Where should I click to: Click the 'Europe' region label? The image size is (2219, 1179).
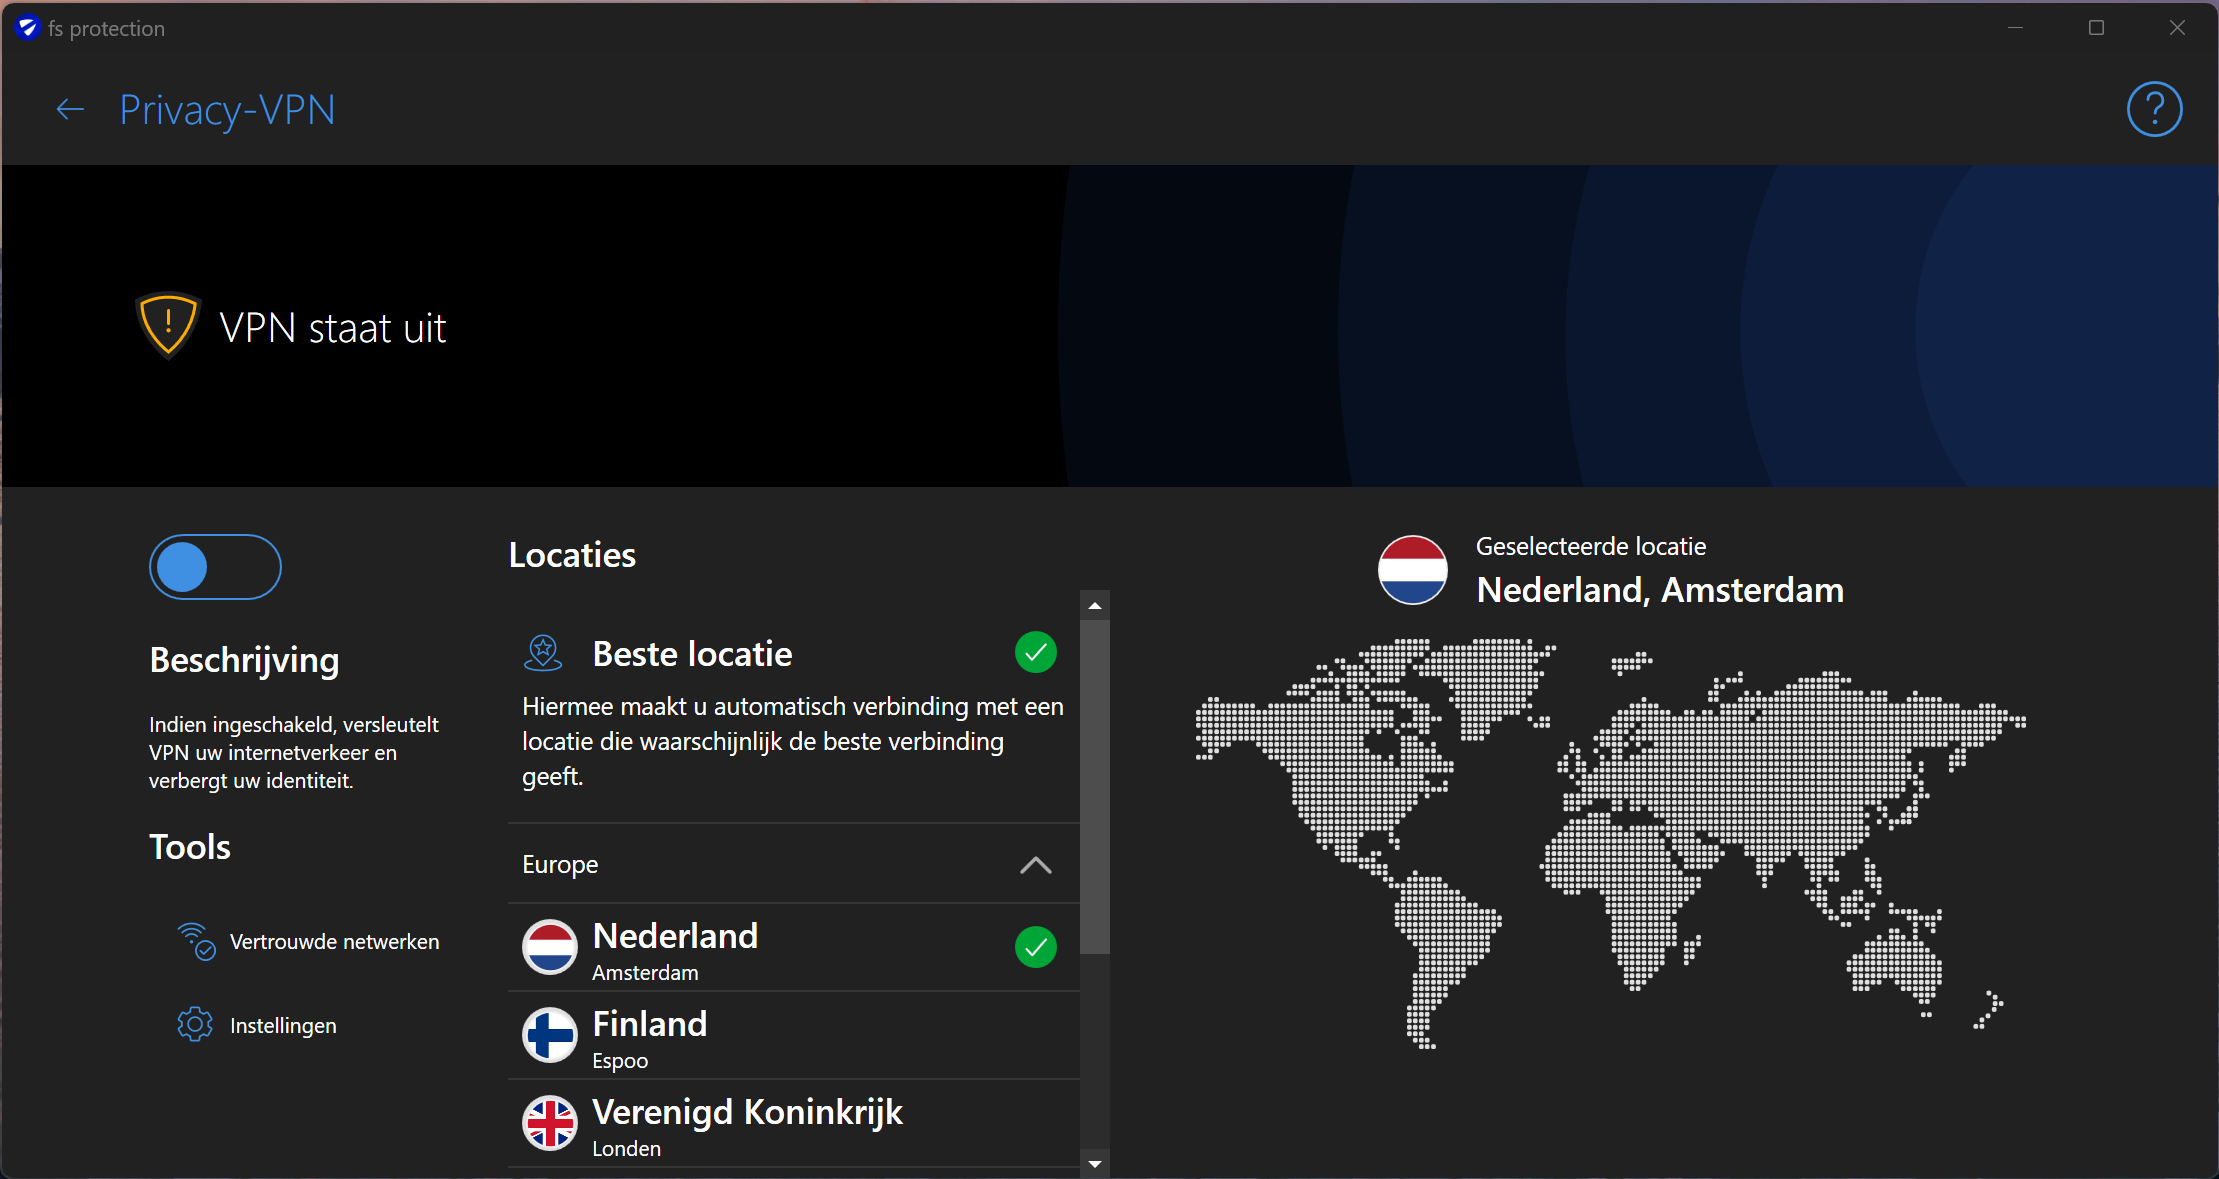560,864
